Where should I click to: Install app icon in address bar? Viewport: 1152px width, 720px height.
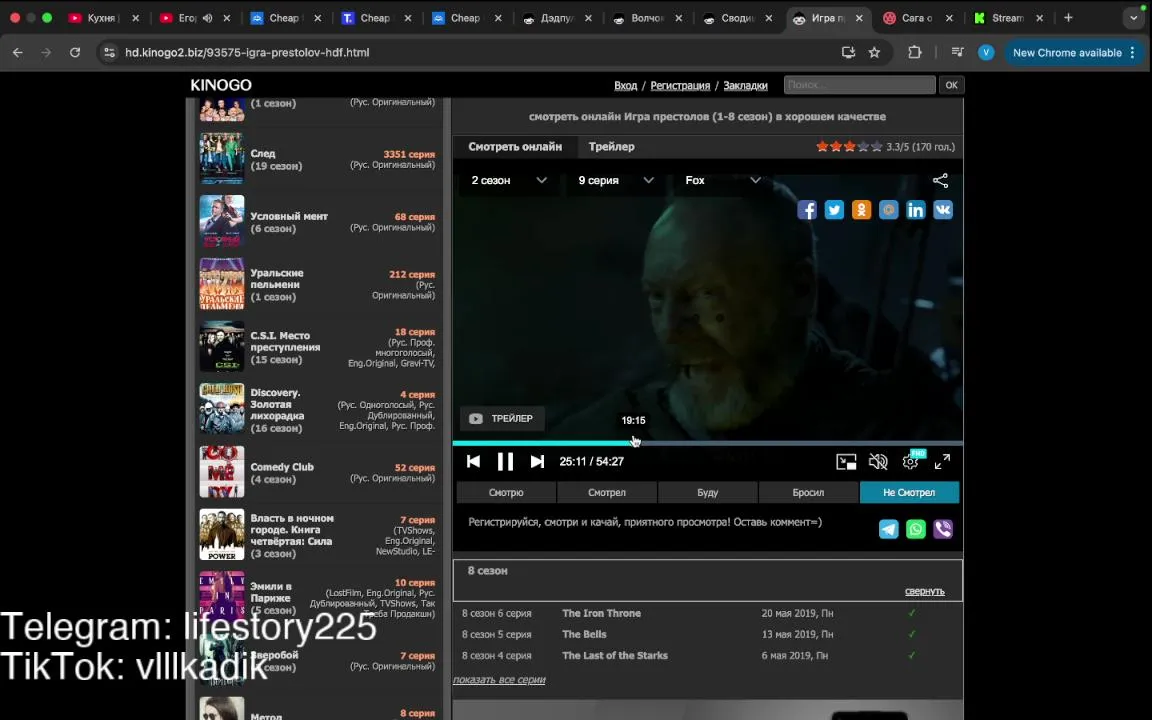[x=849, y=52]
